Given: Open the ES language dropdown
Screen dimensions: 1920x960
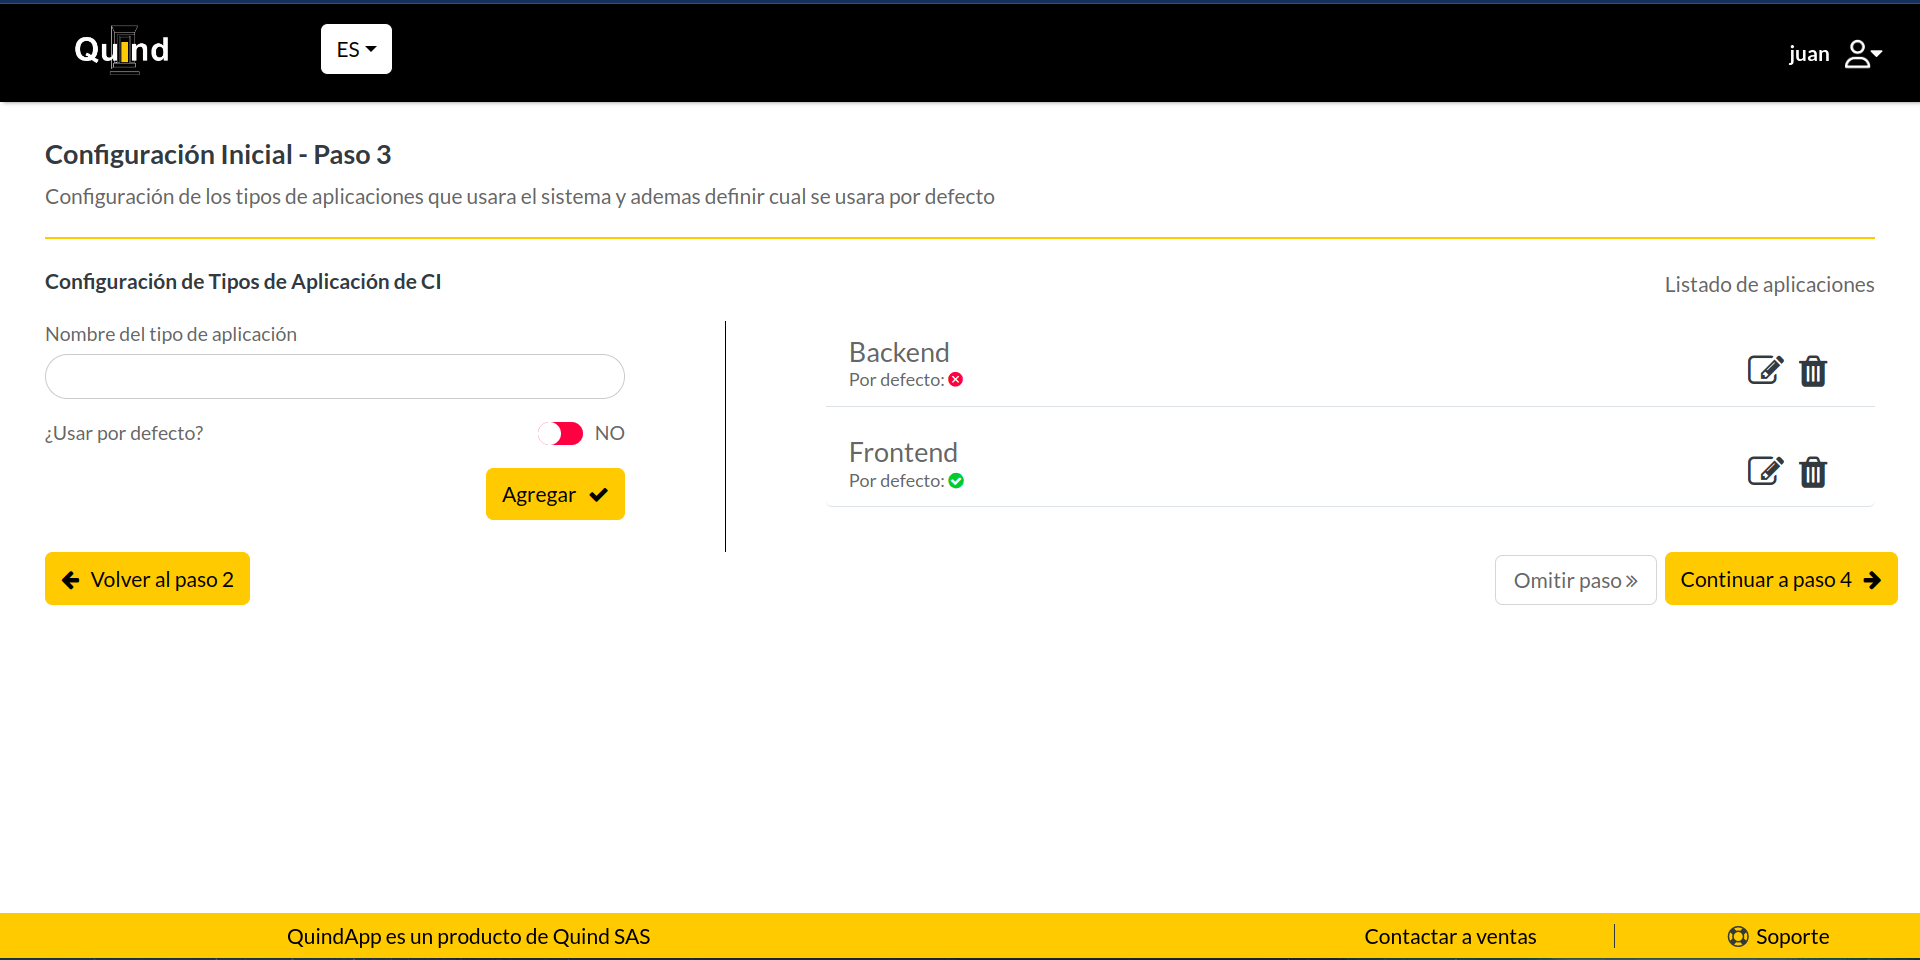Looking at the screenshot, I should tap(356, 49).
